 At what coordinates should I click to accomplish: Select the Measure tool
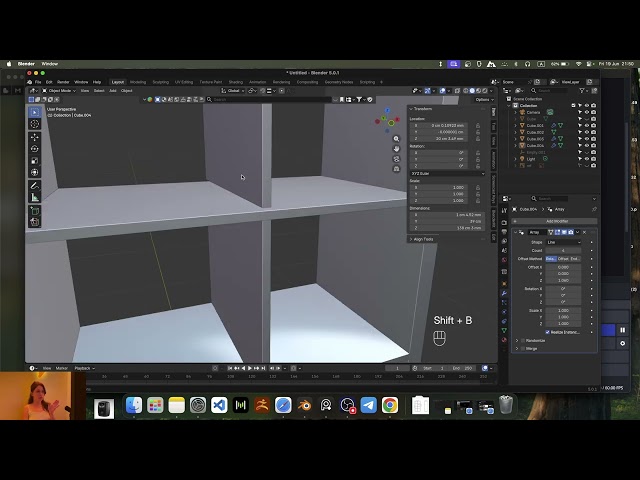[x=35, y=198]
